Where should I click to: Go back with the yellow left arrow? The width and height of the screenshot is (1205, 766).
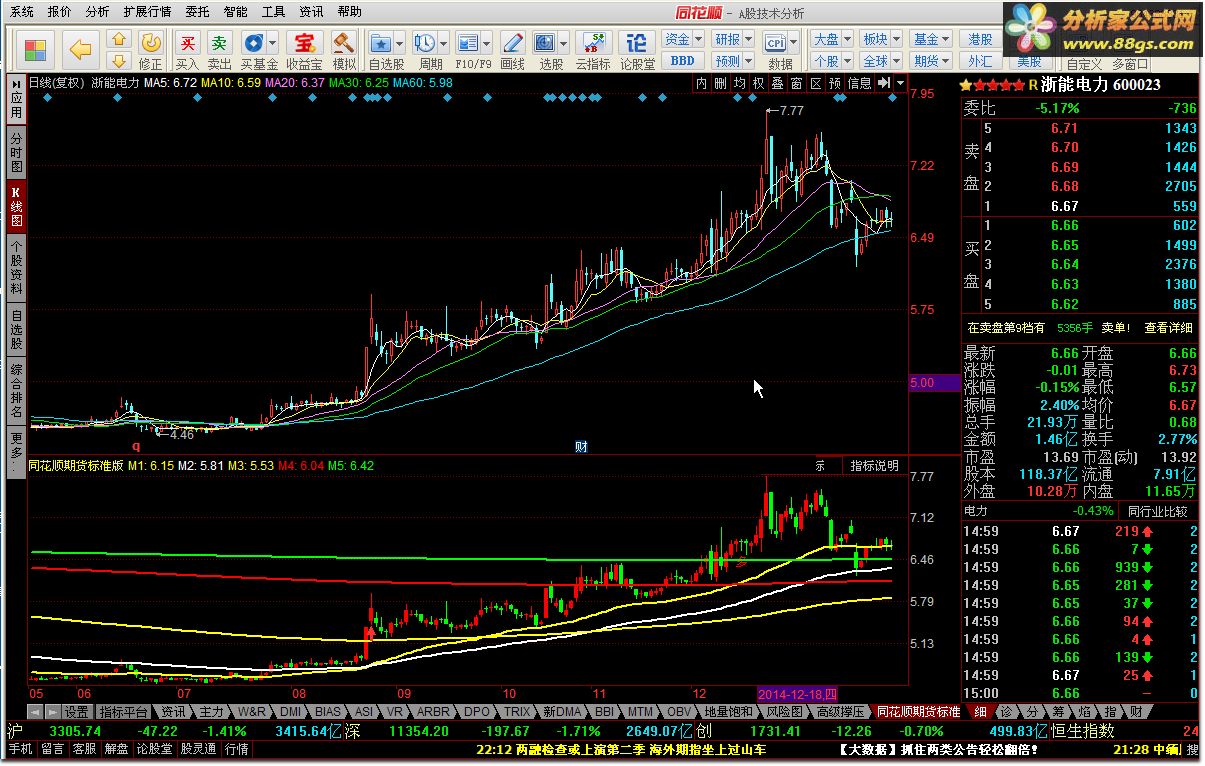[x=80, y=49]
